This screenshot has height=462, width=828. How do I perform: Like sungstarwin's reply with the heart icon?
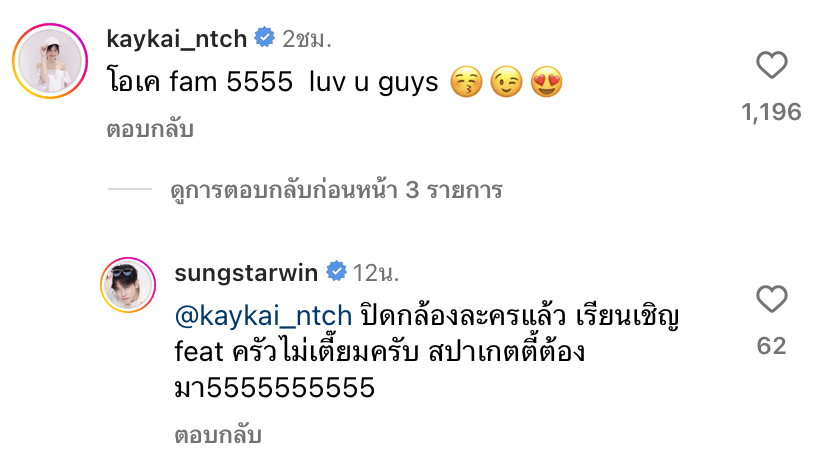click(771, 299)
